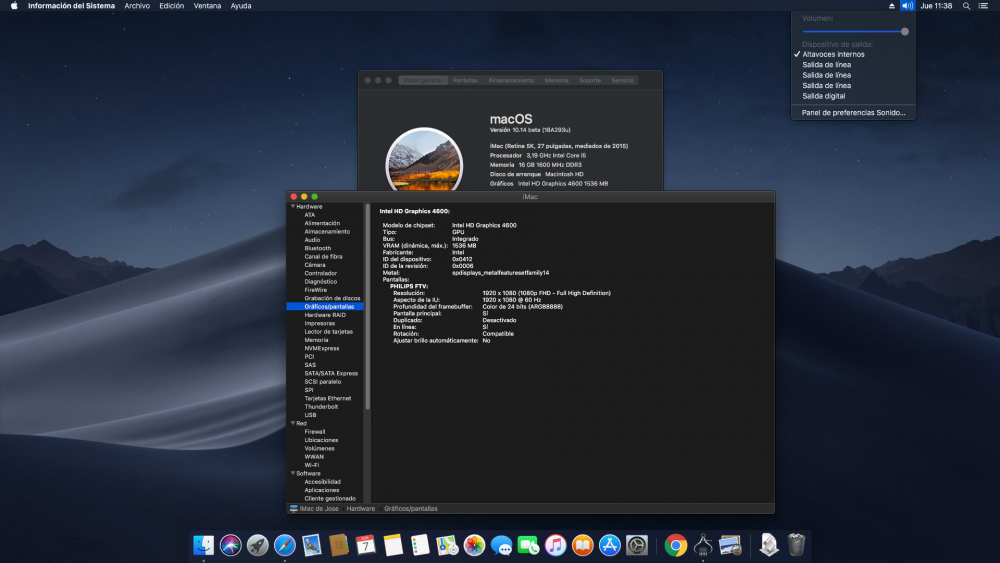Open the Ventana menu
1000x563 pixels.
(x=207, y=6)
